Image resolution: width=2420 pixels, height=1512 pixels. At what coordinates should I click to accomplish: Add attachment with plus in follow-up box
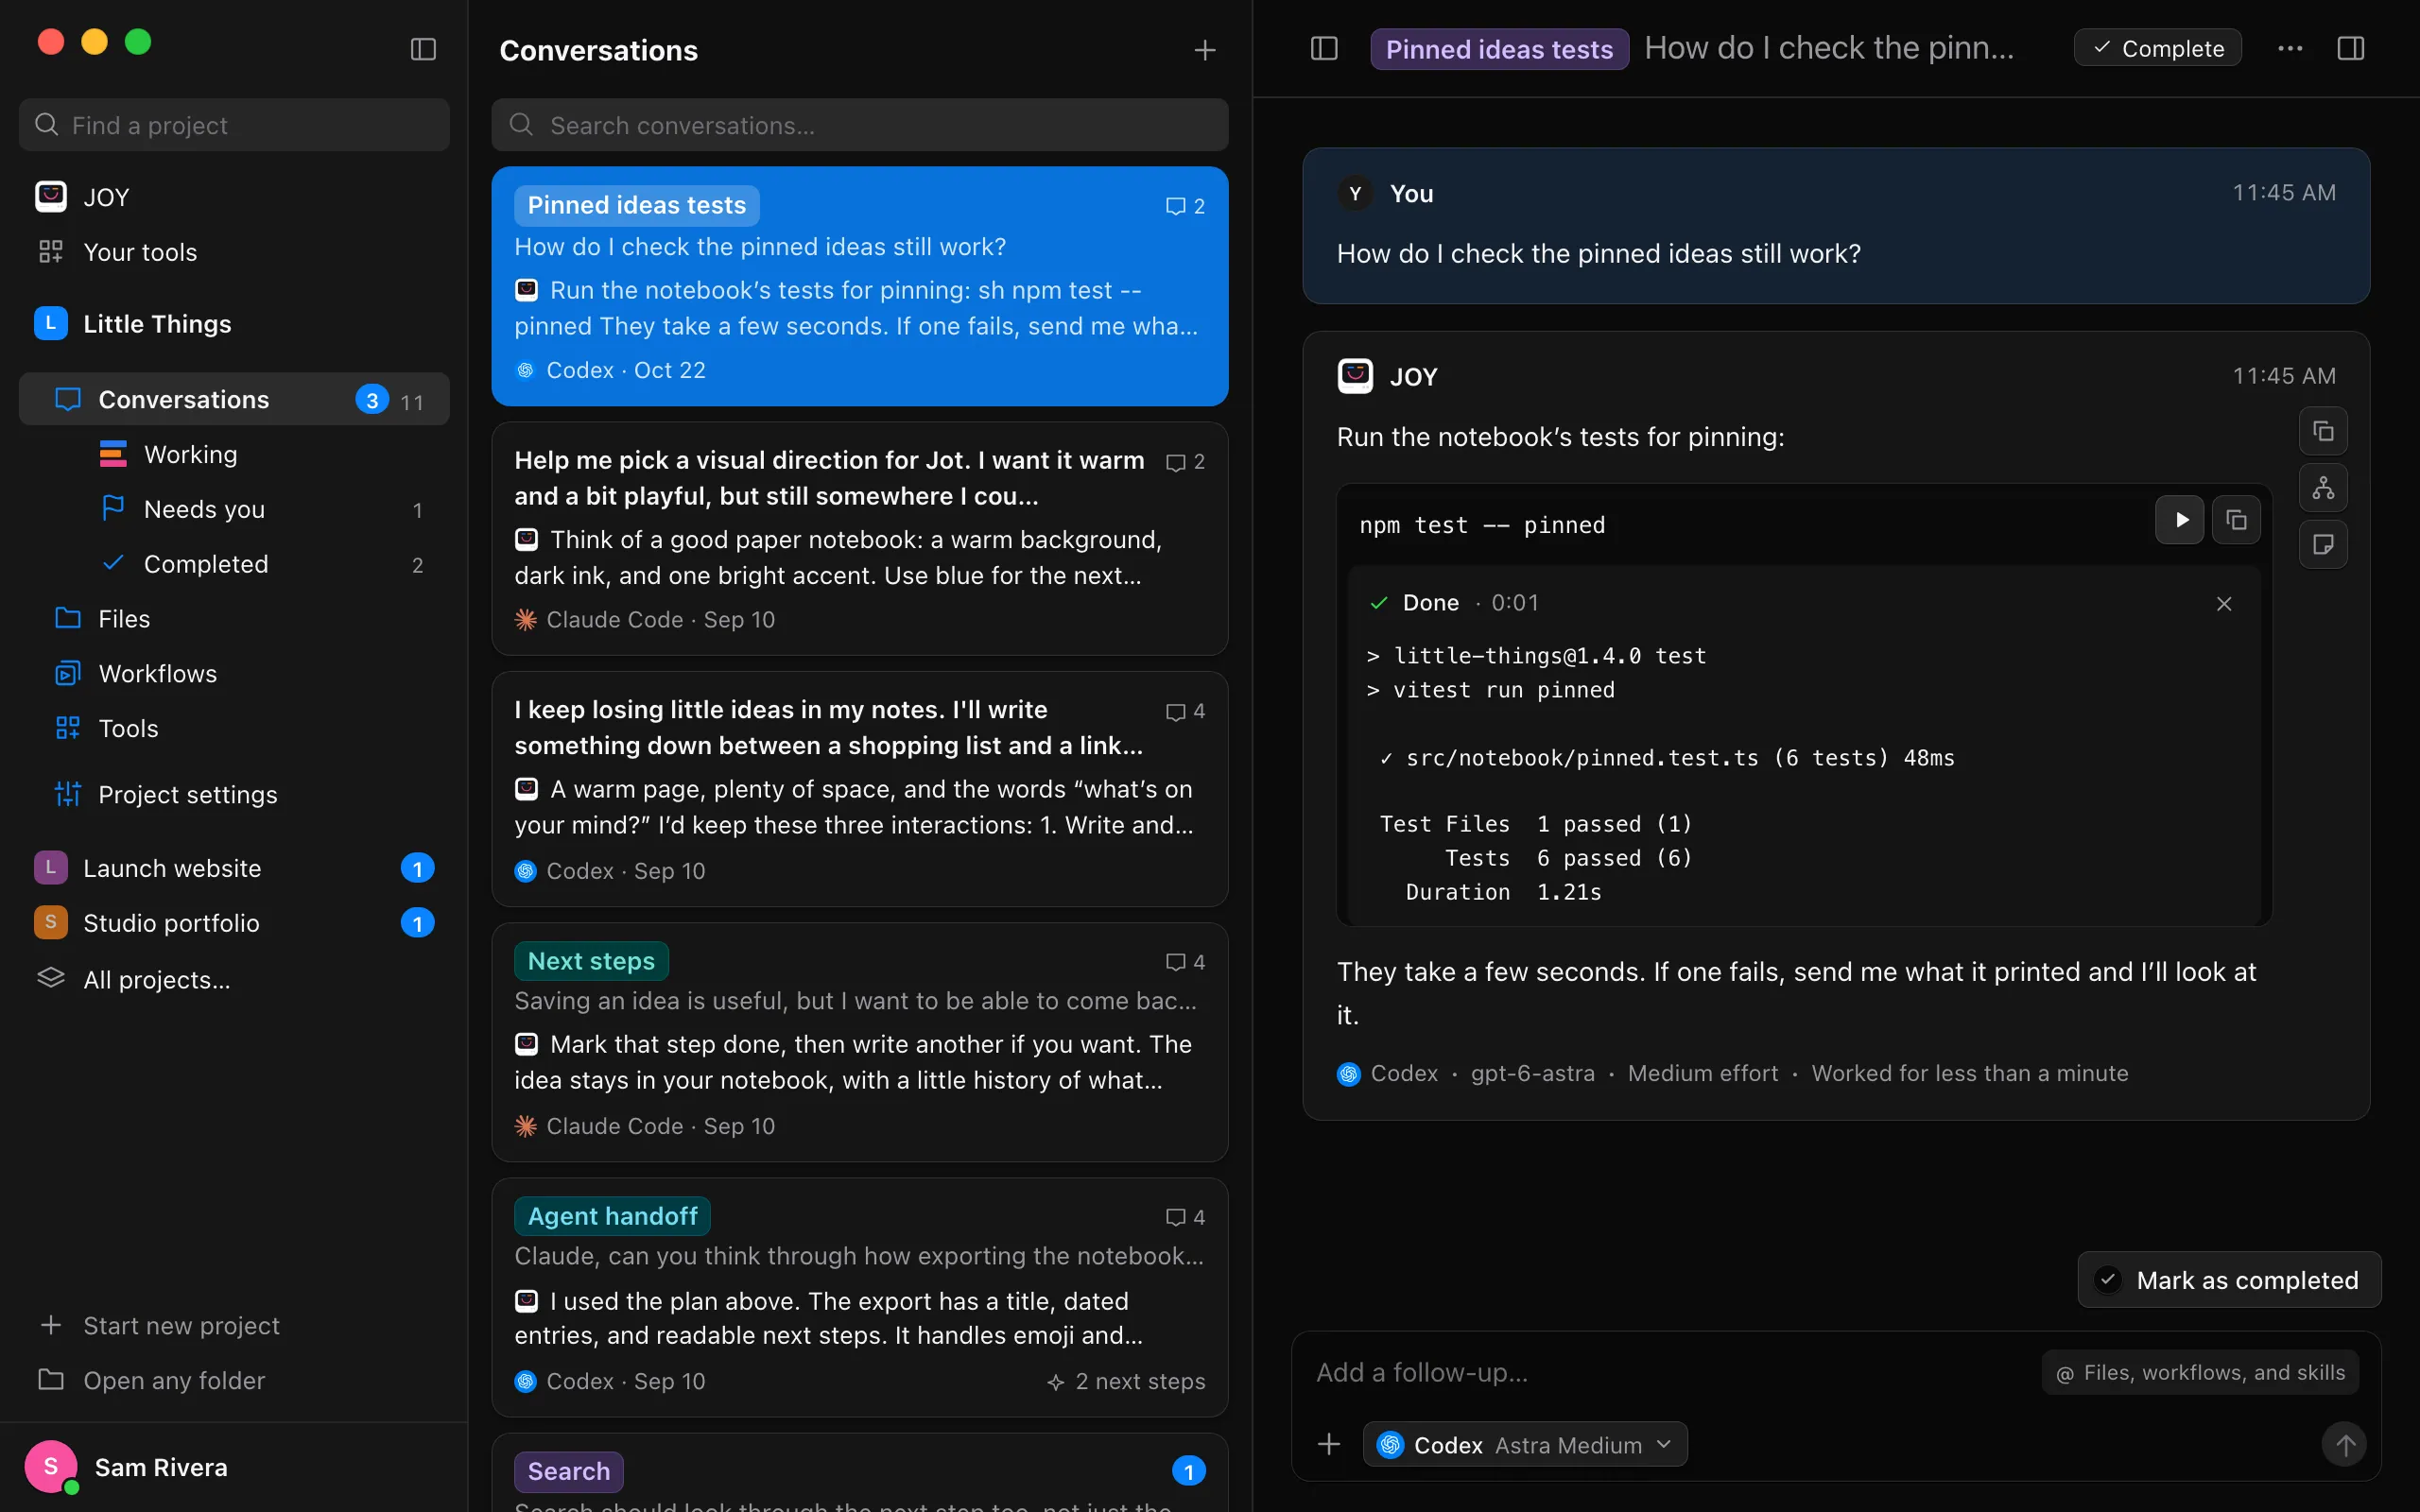1329,1444
